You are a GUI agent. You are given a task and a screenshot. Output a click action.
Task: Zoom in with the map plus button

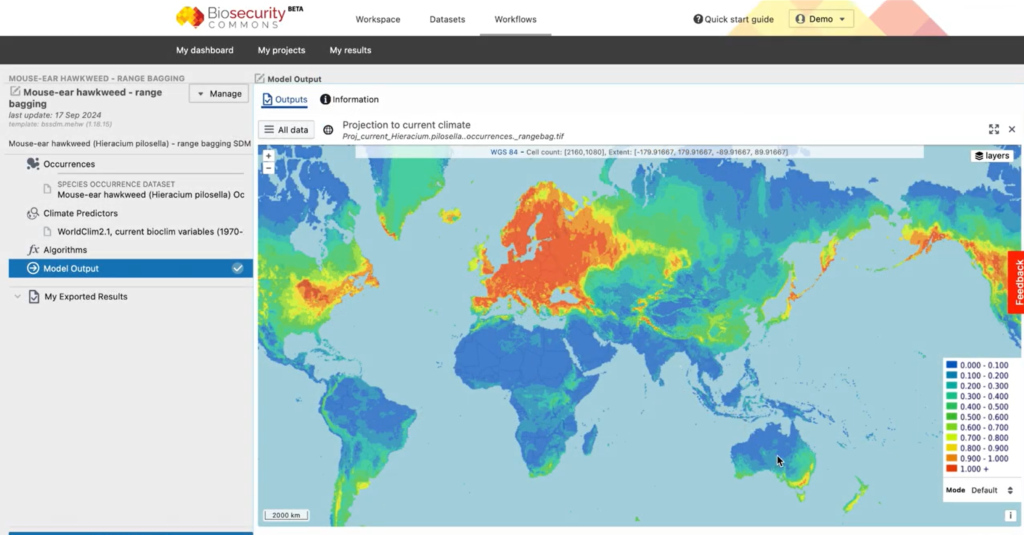pyautogui.click(x=268, y=156)
